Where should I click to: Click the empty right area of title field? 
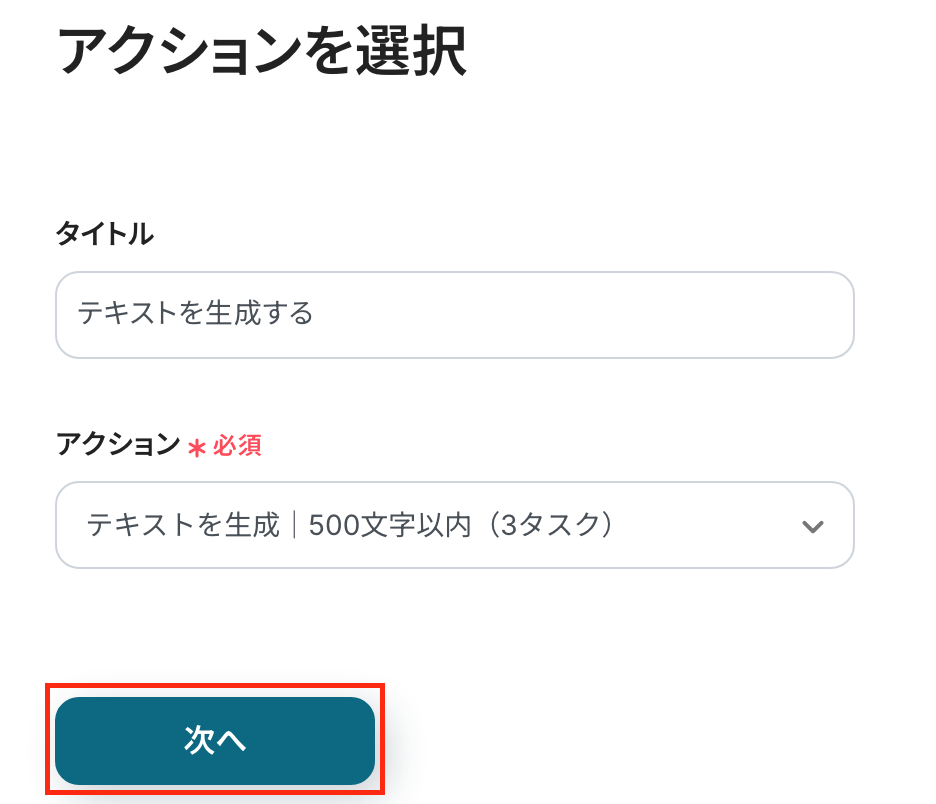coord(700,315)
